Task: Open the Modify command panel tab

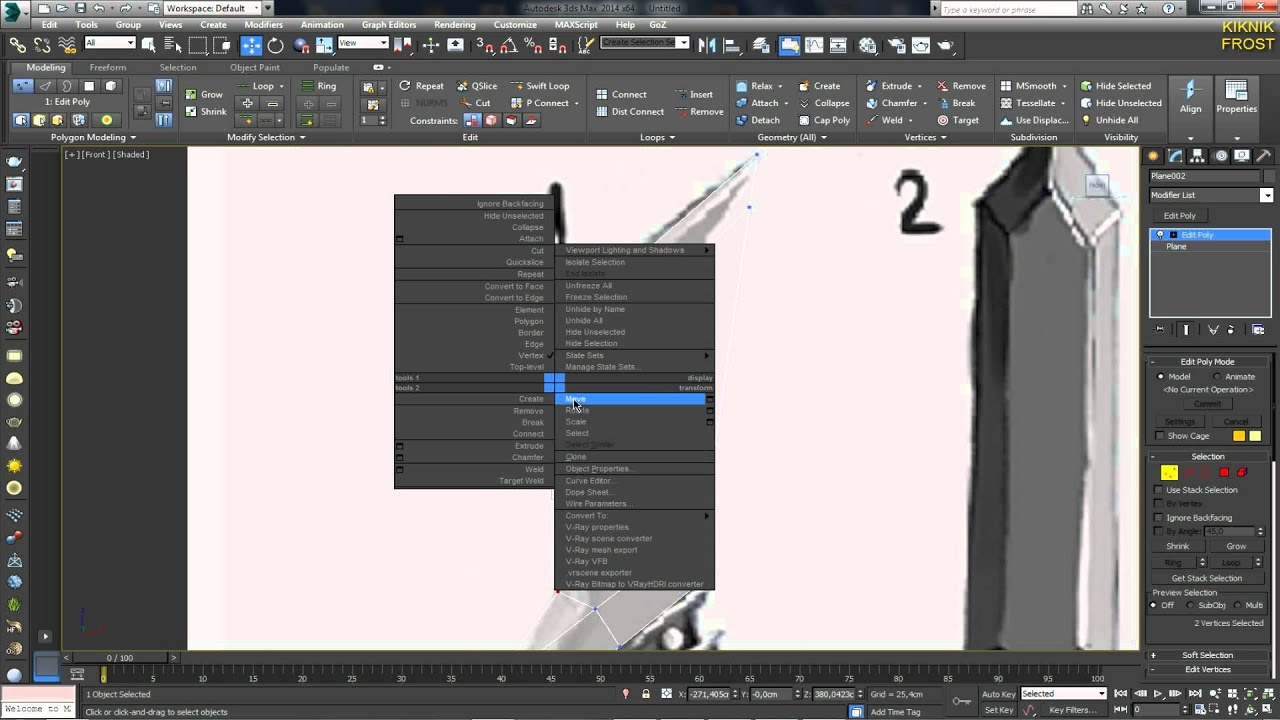Action: coord(1176,156)
